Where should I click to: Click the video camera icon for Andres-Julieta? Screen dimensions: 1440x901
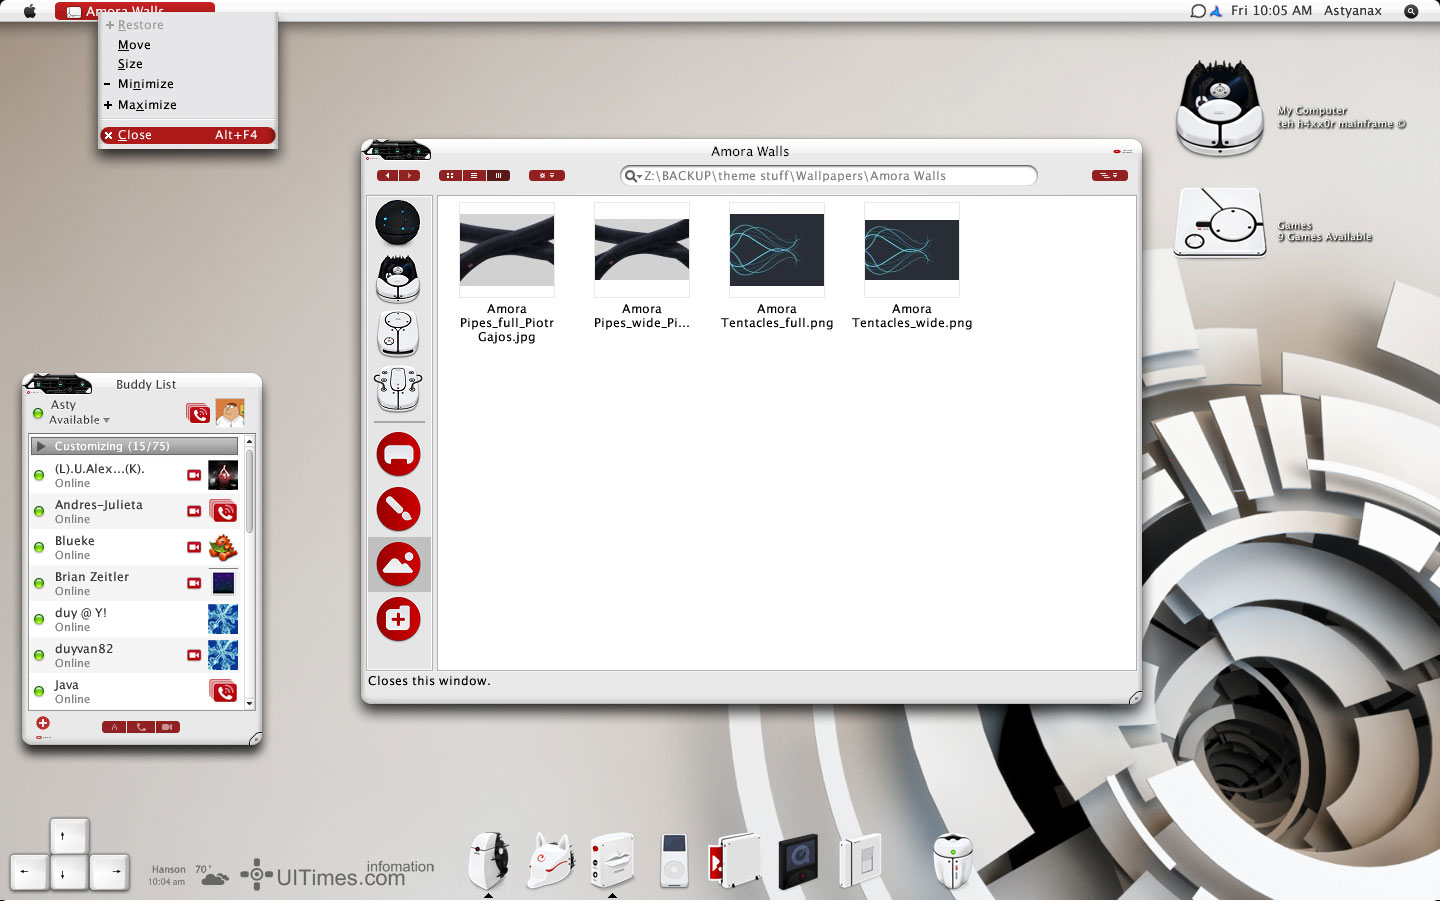(194, 511)
